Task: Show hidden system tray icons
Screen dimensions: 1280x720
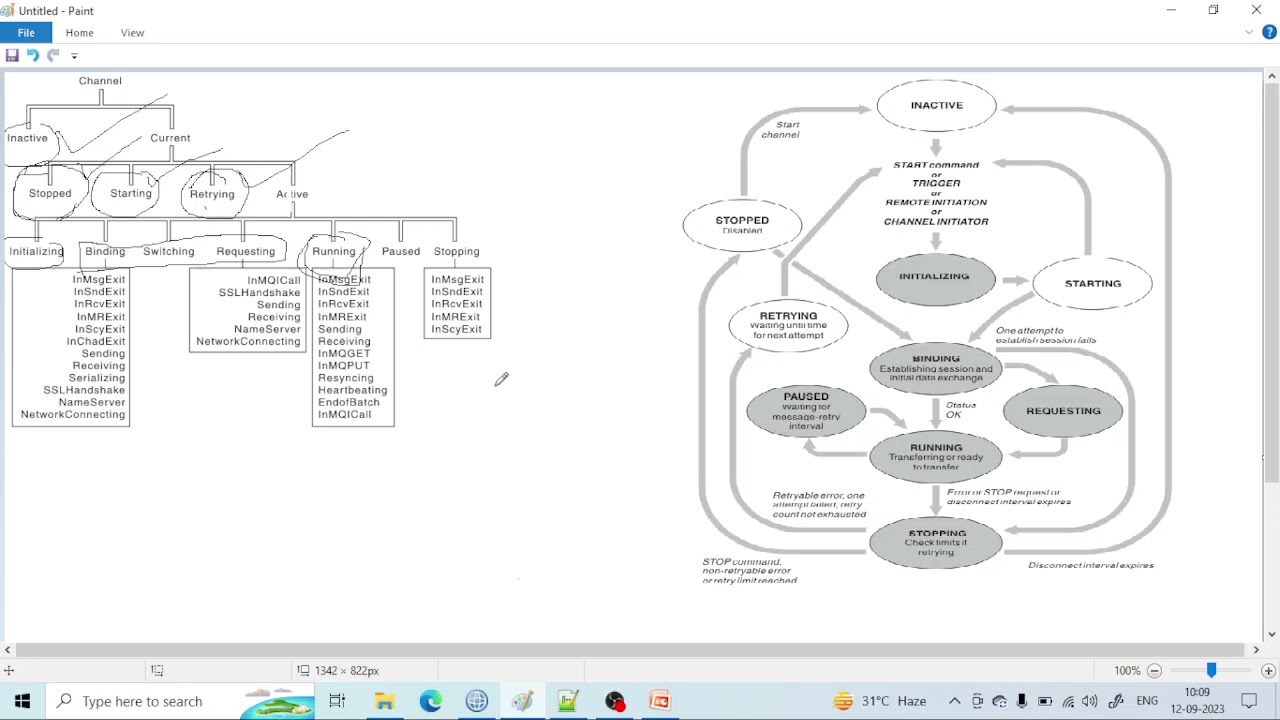Action: point(955,701)
